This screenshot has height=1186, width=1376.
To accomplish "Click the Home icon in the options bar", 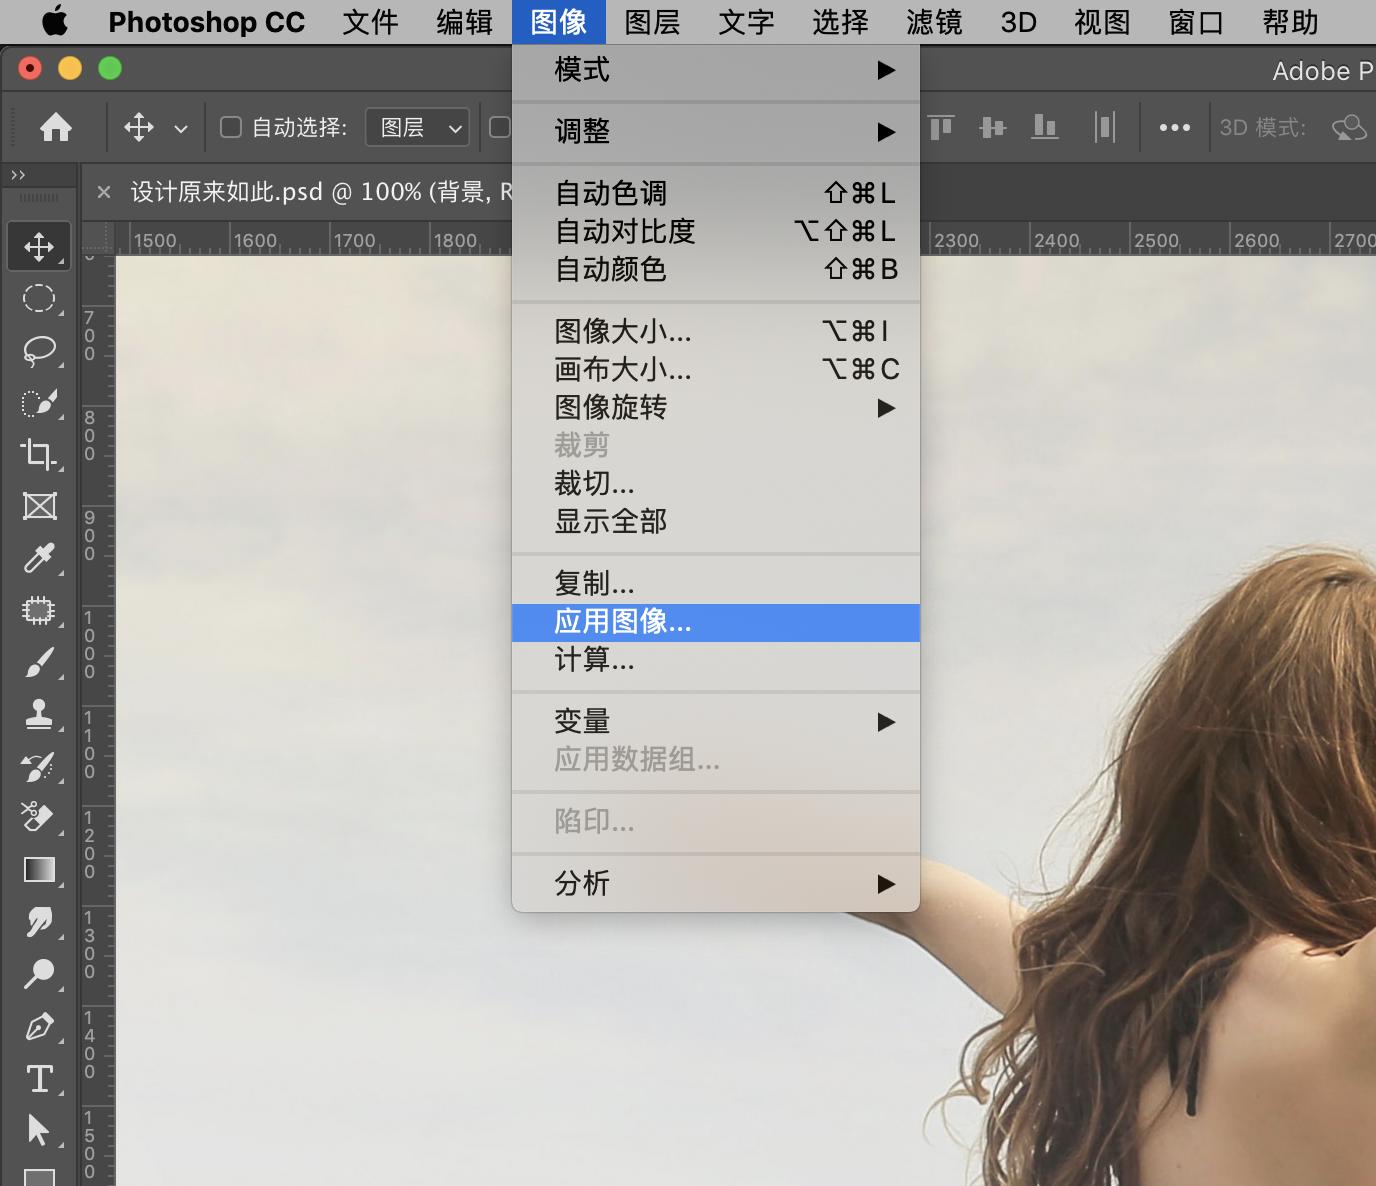I will point(56,127).
